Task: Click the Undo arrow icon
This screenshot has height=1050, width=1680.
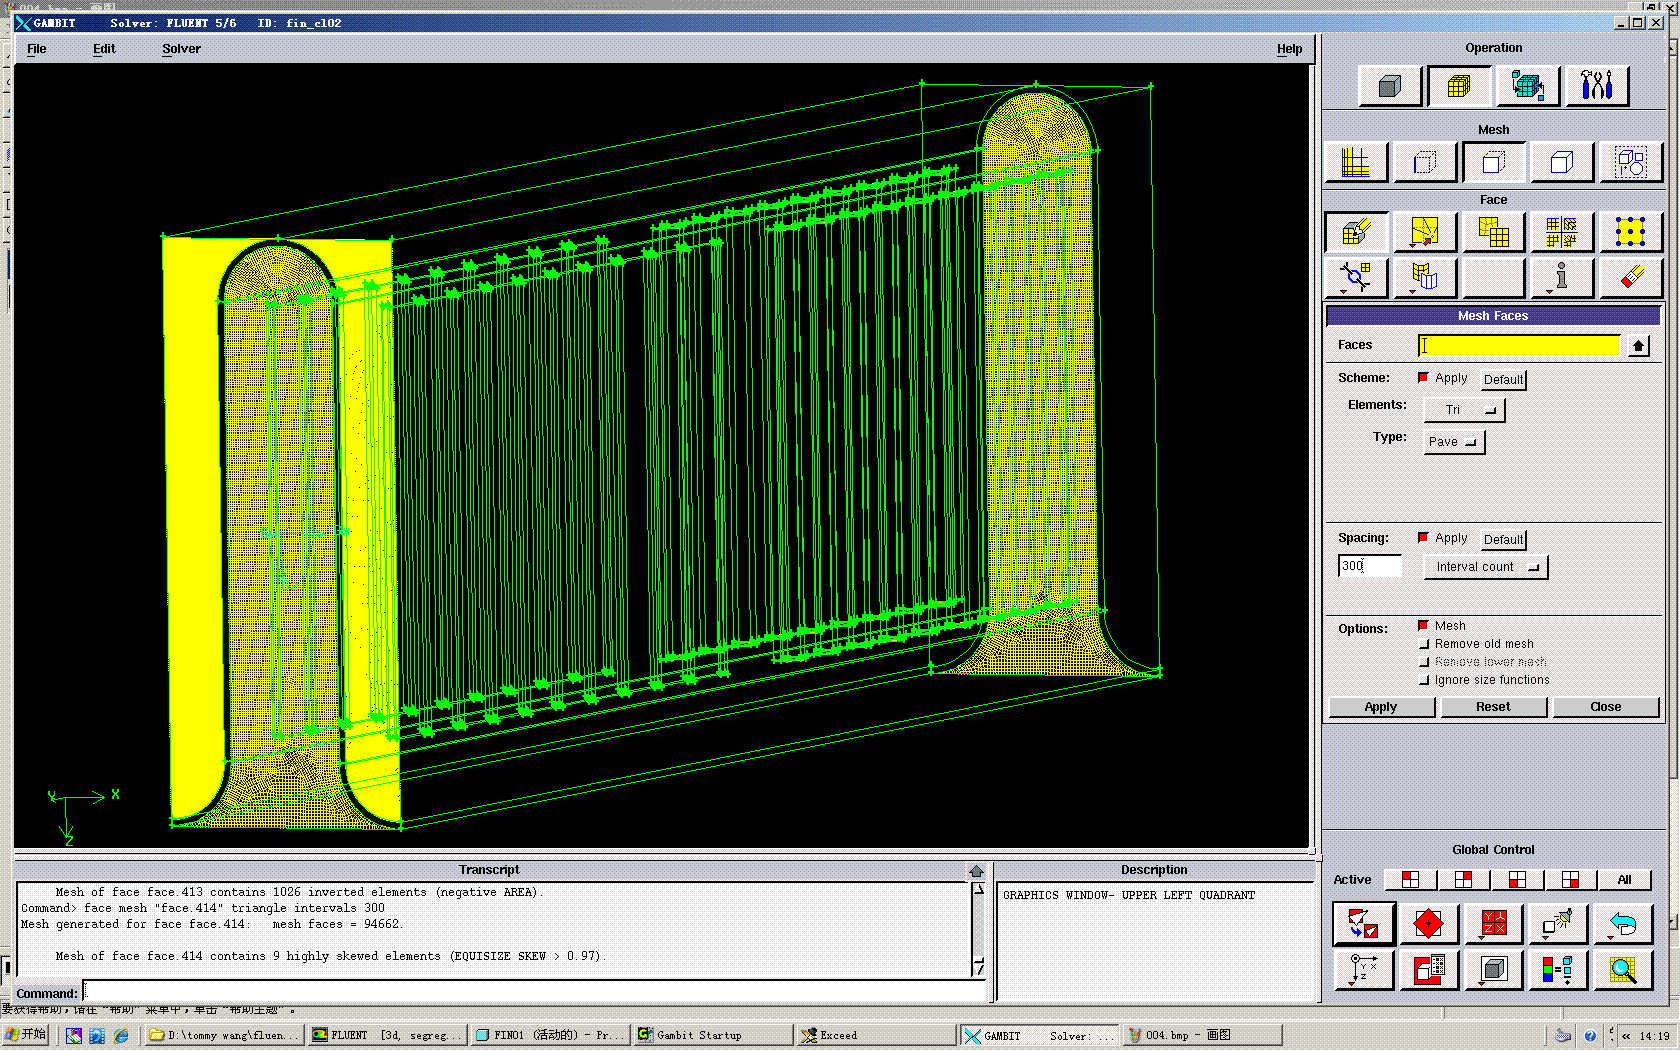Action: pos(1622,925)
